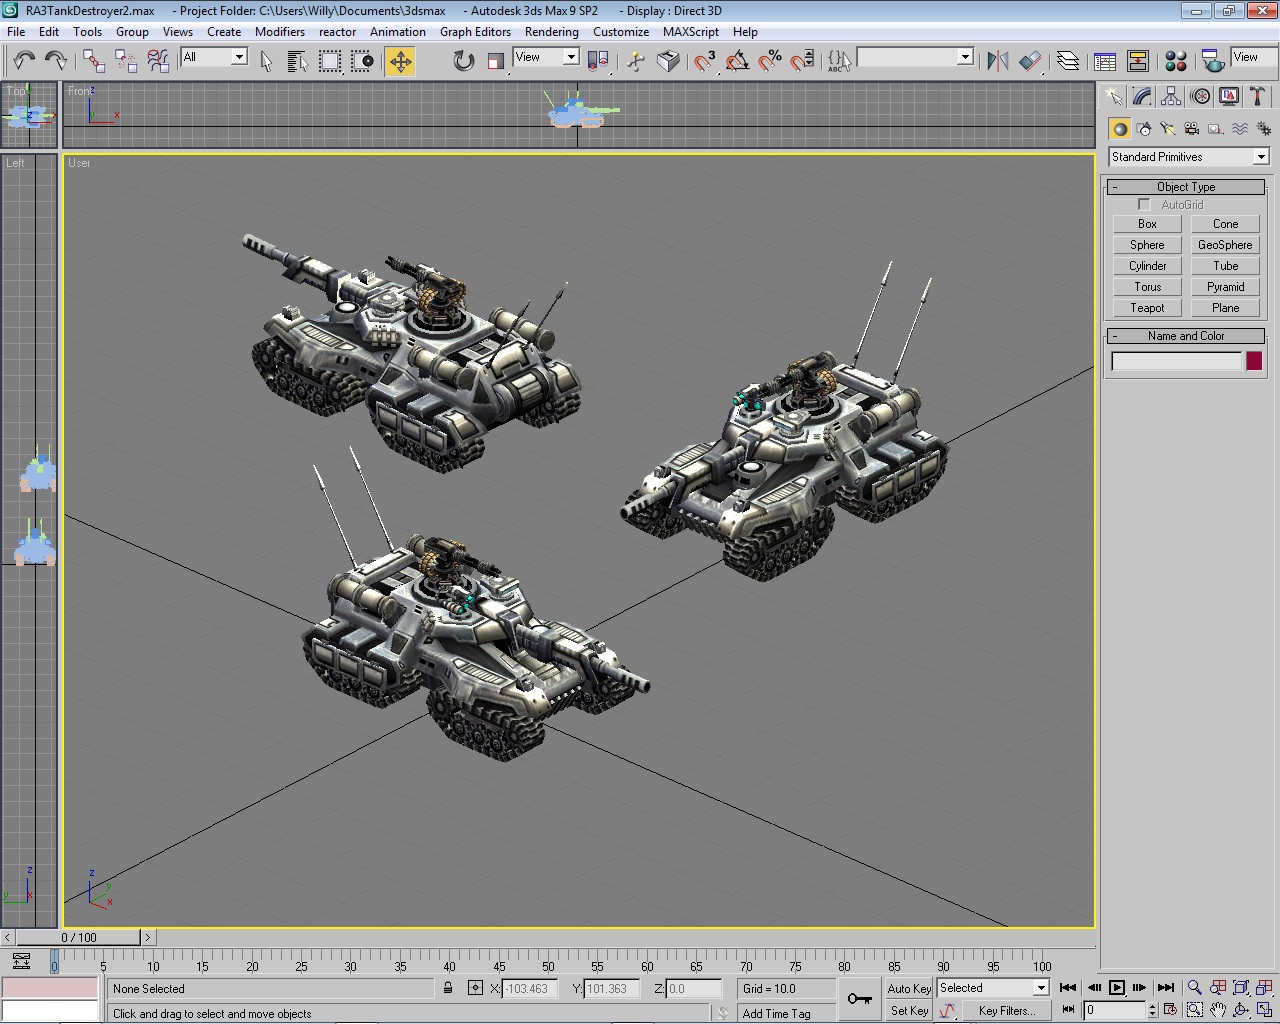
Task: Switch to the Display panel tab
Action: [1229, 97]
